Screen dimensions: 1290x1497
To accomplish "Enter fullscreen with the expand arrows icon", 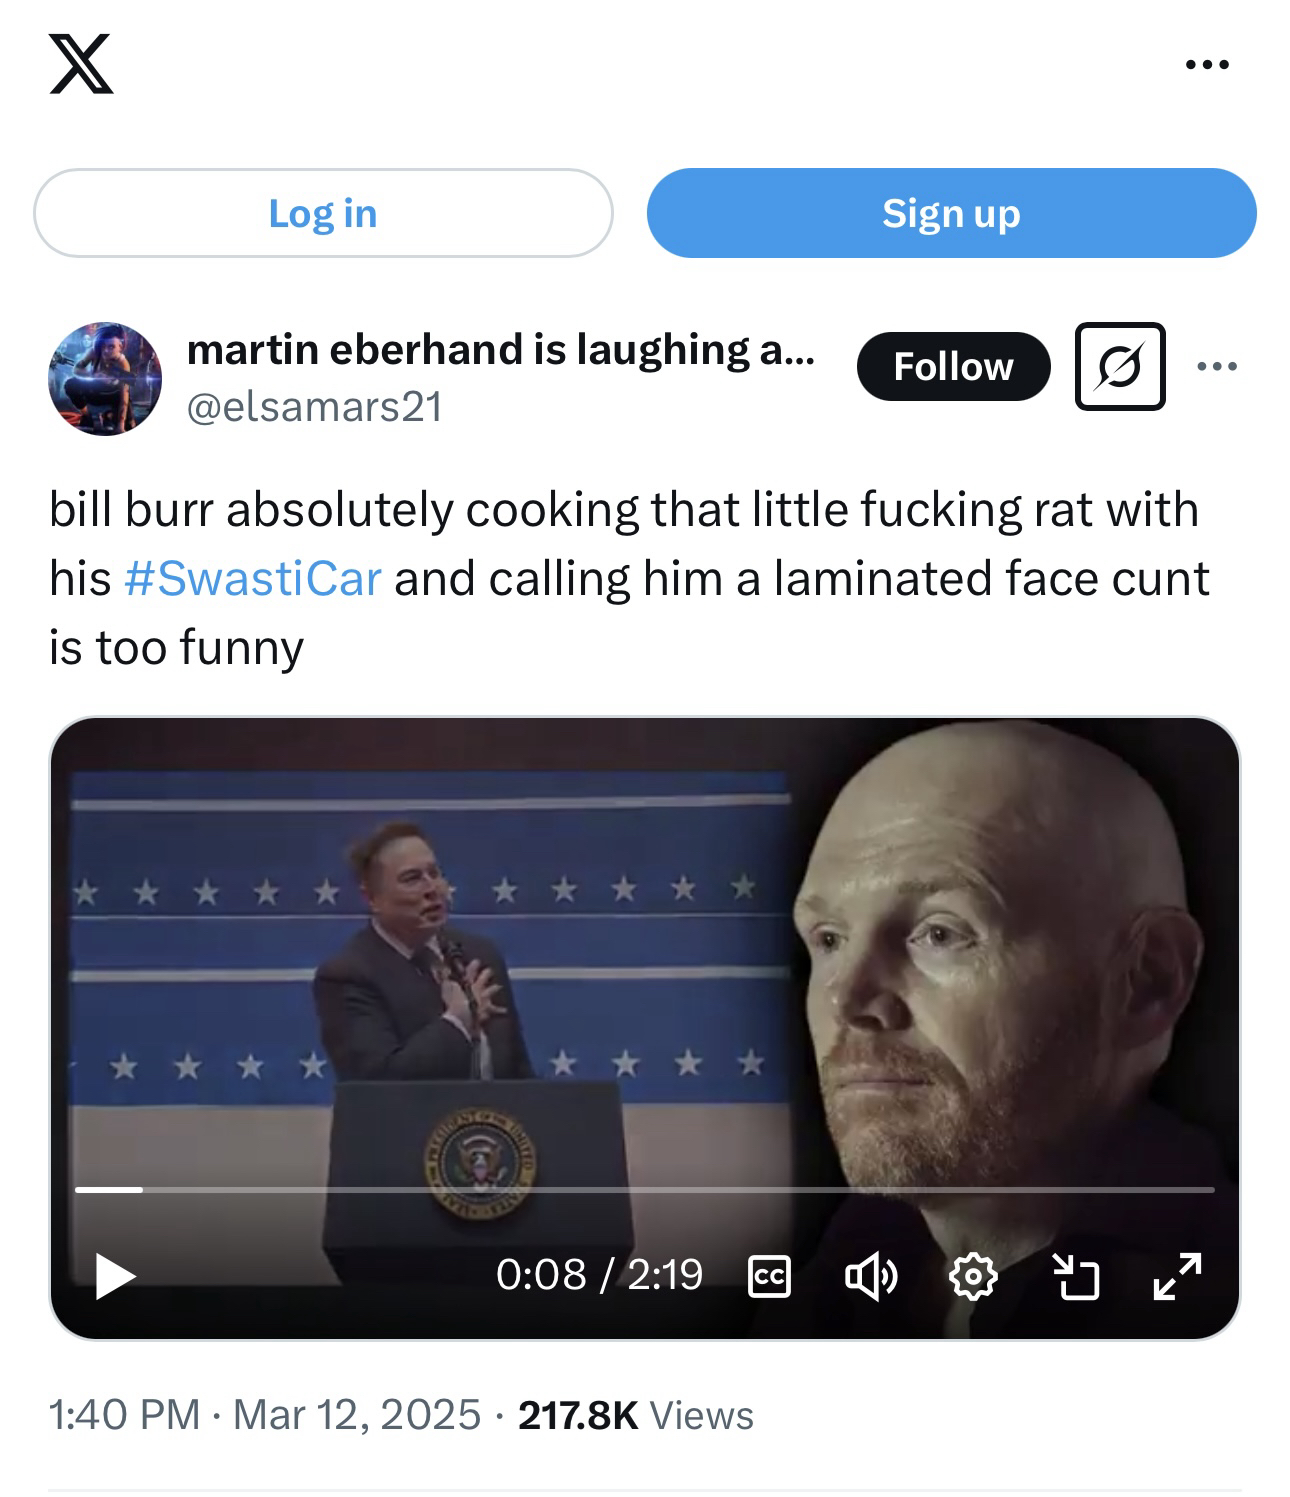I will click(x=1177, y=1276).
